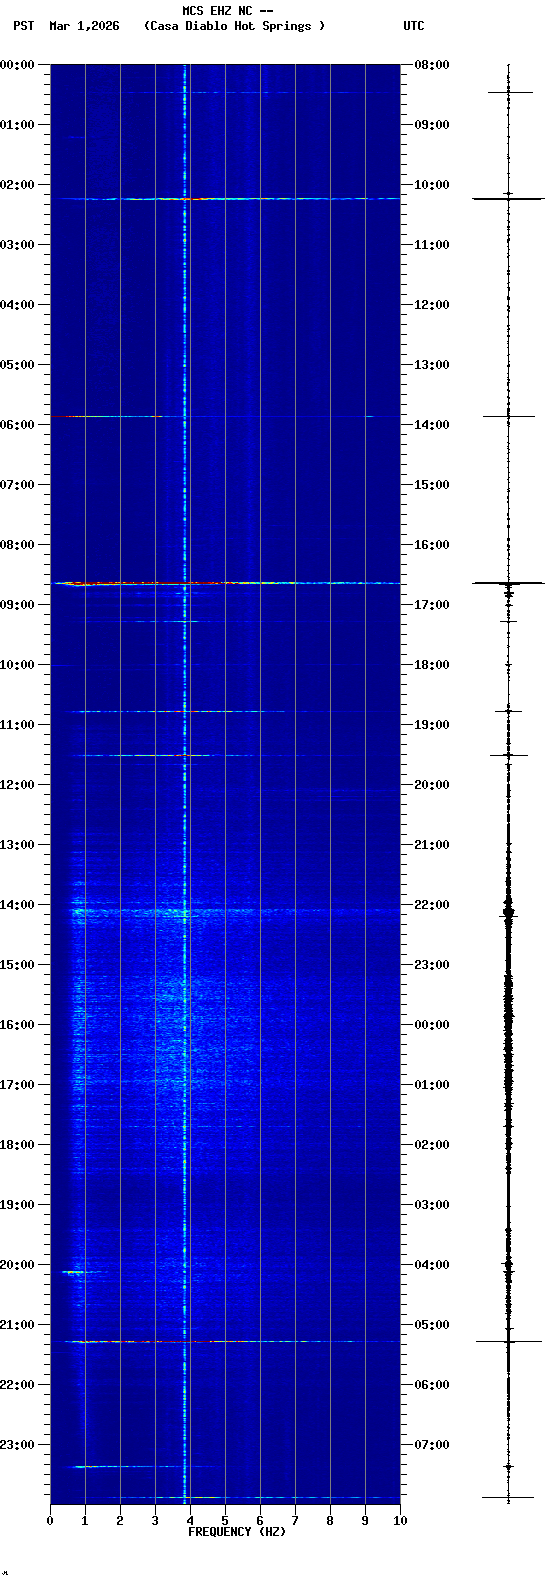Click the 2 Hz frequency tick label

coord(120,1521)
